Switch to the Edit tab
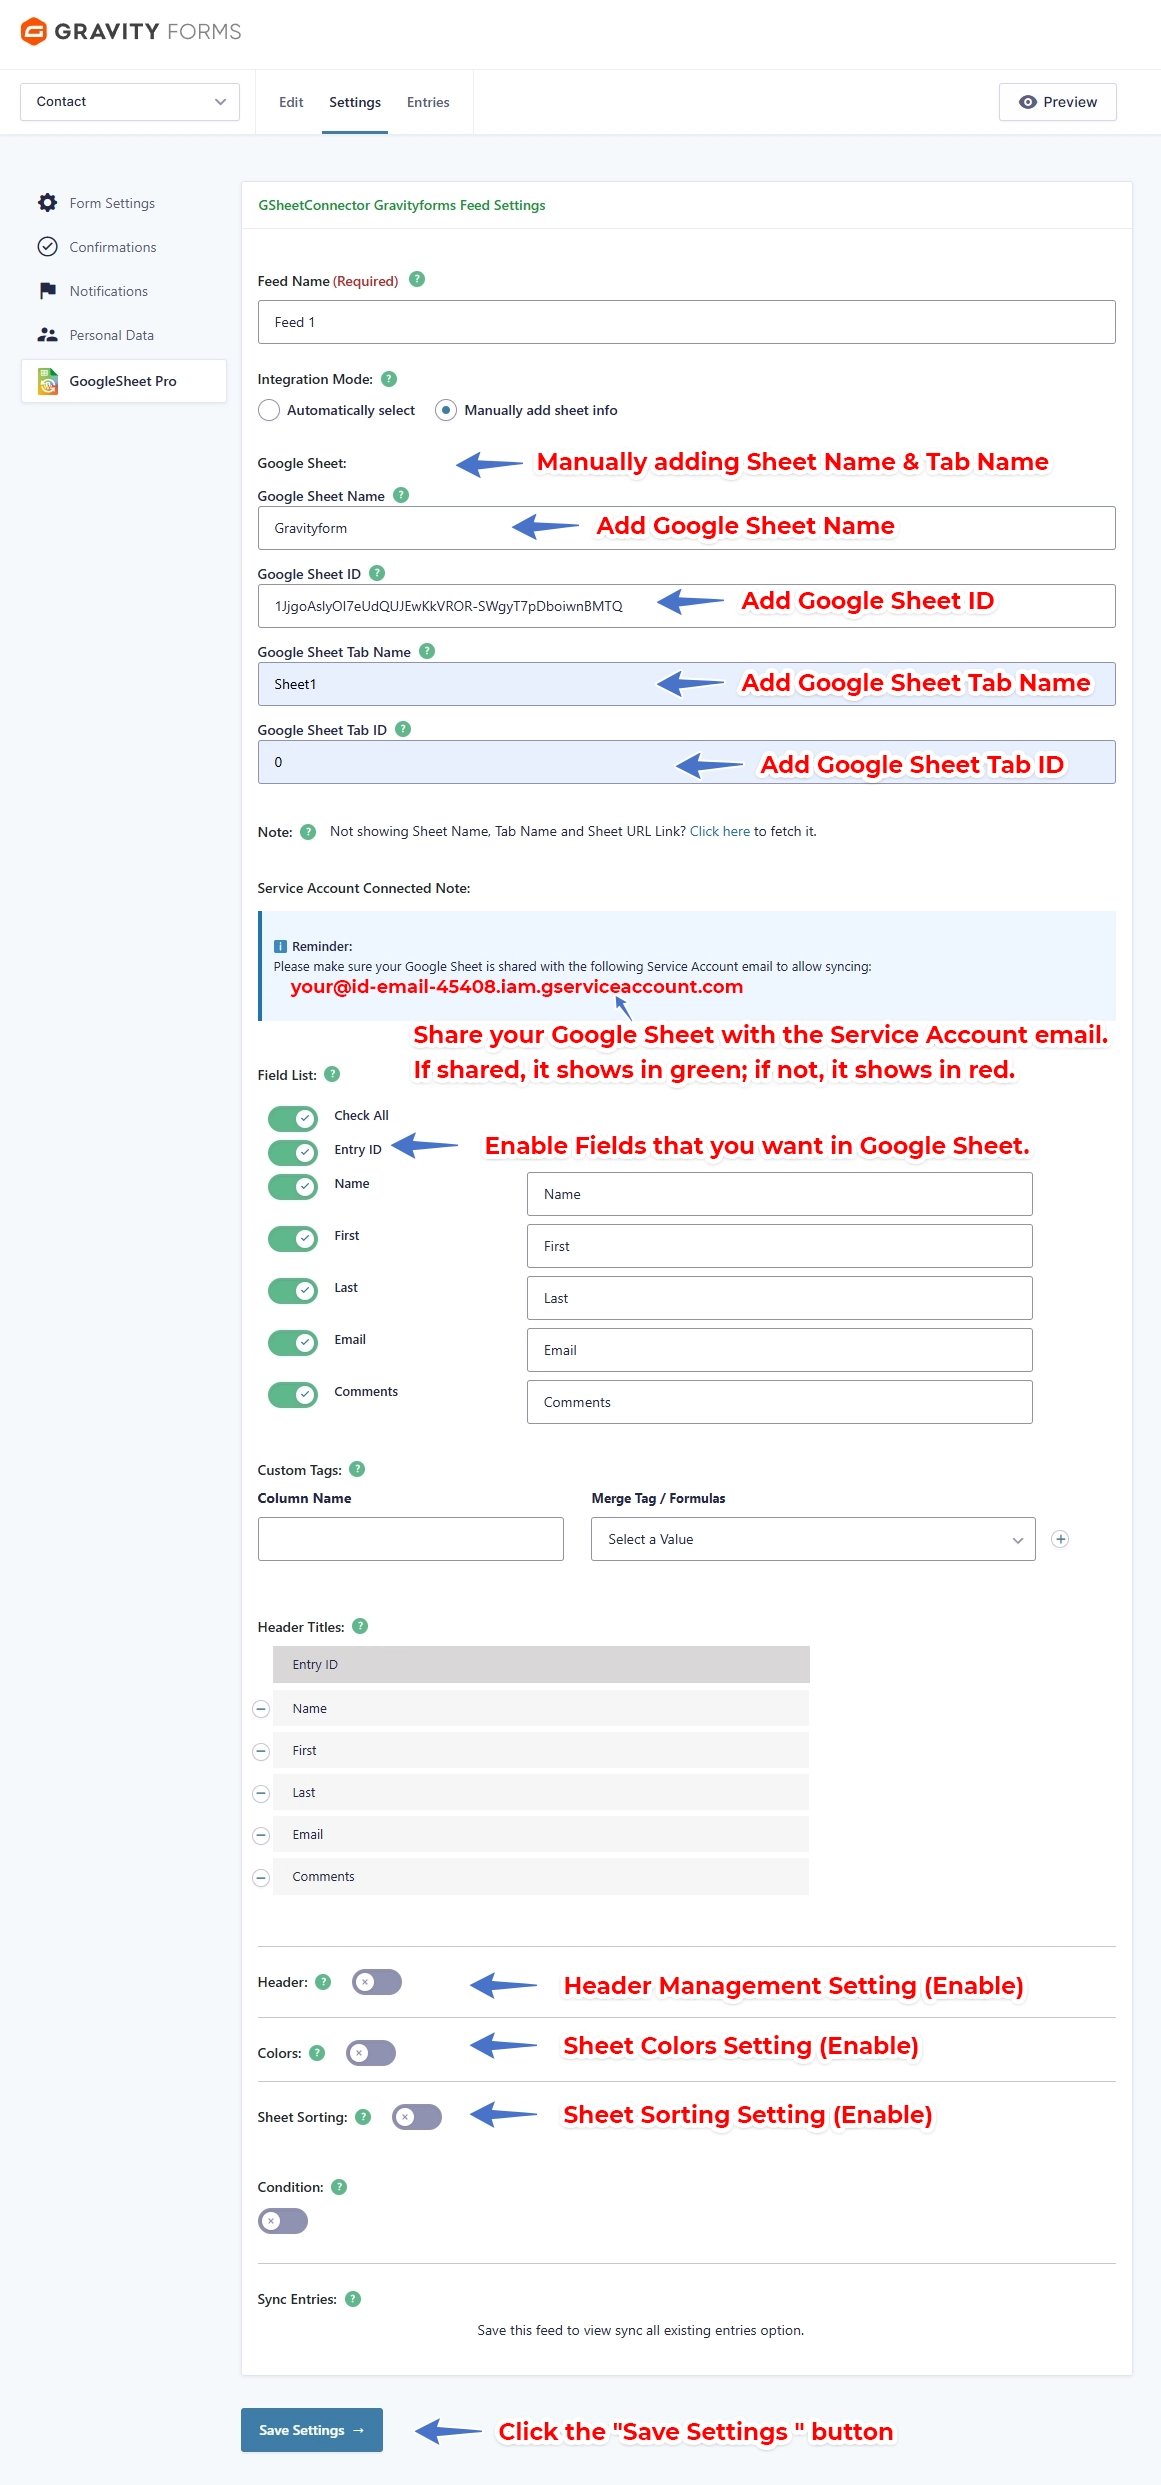 click(x=291, y=102)
